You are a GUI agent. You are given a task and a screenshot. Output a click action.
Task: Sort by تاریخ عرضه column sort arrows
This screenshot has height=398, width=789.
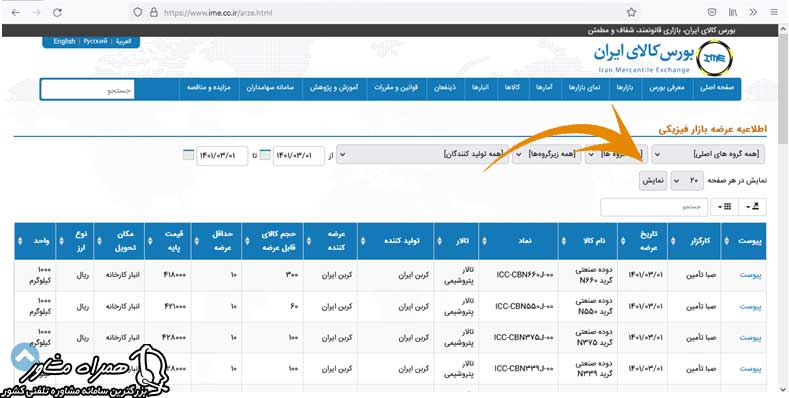(622, 241)
